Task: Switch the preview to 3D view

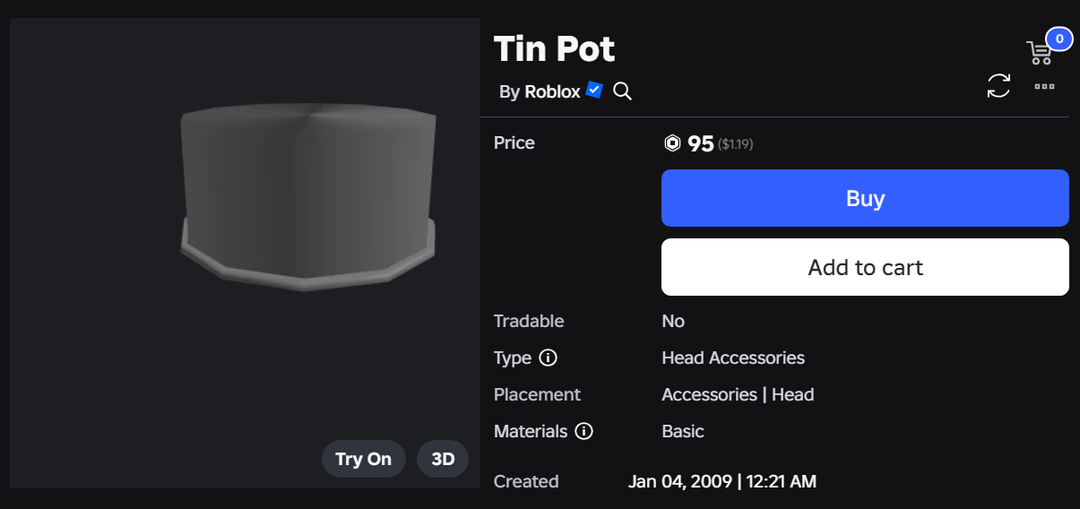Action: [x=442, y=459]
